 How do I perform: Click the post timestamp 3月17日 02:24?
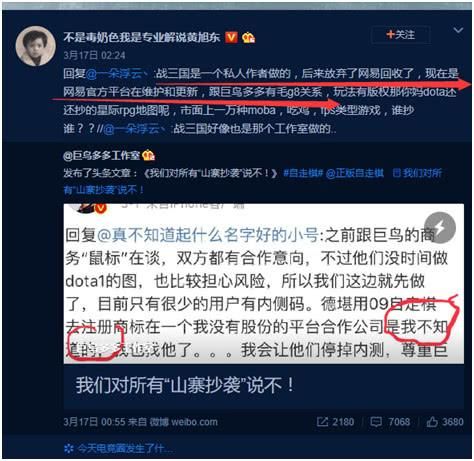point(94,55)
